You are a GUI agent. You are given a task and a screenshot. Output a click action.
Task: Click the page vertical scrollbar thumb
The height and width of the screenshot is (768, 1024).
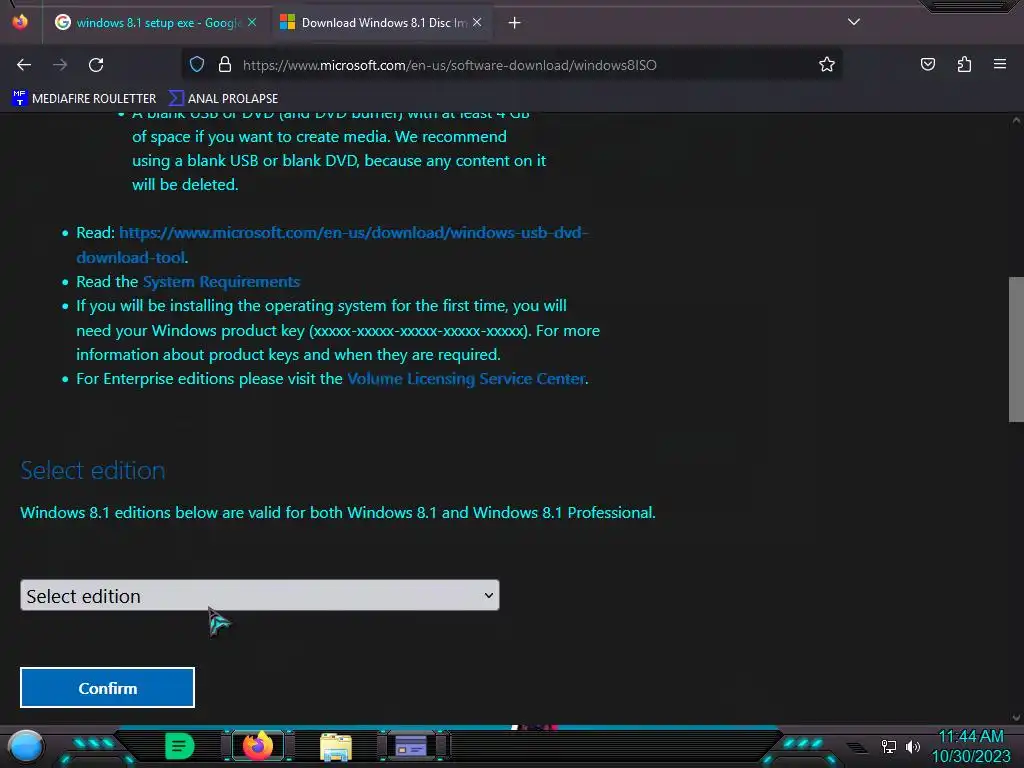pos(1016,349)
